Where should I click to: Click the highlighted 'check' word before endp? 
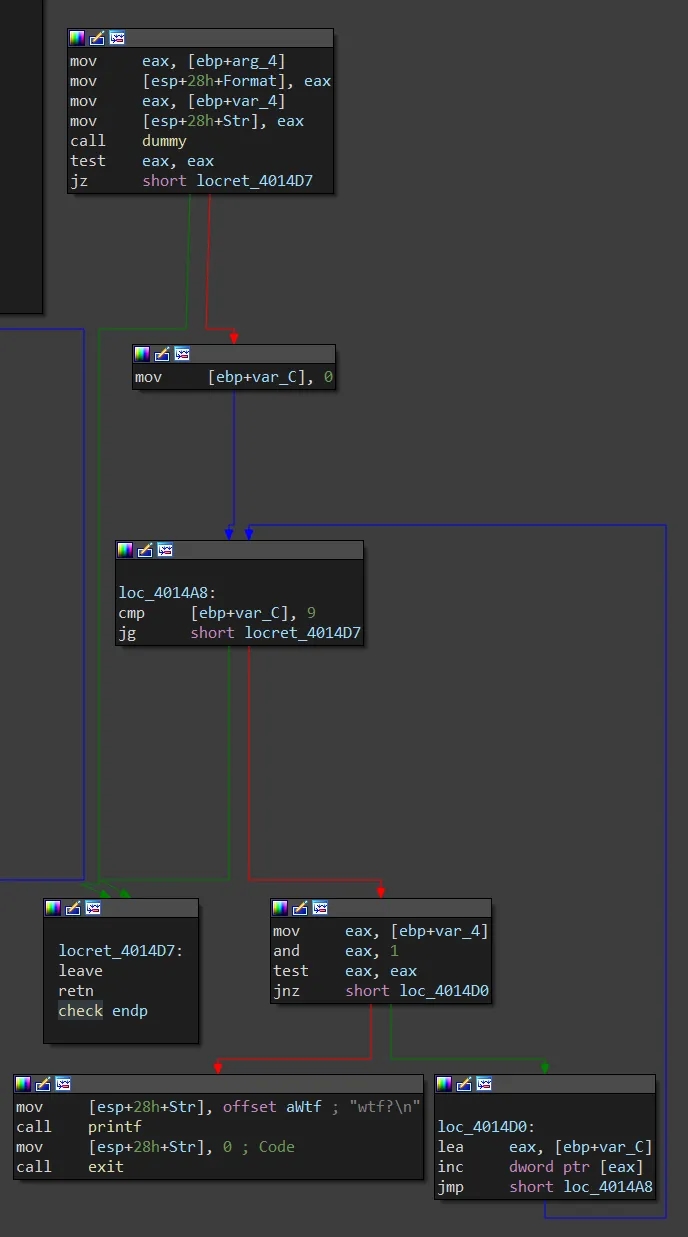80,1011
